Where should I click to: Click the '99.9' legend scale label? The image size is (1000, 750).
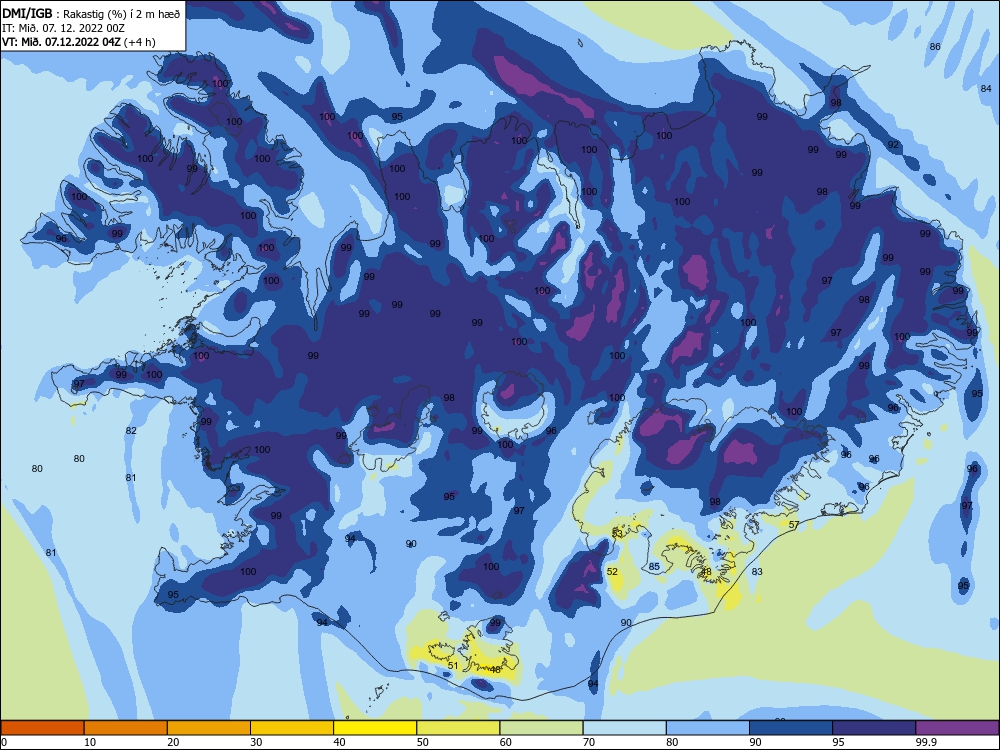coord(925,742)
